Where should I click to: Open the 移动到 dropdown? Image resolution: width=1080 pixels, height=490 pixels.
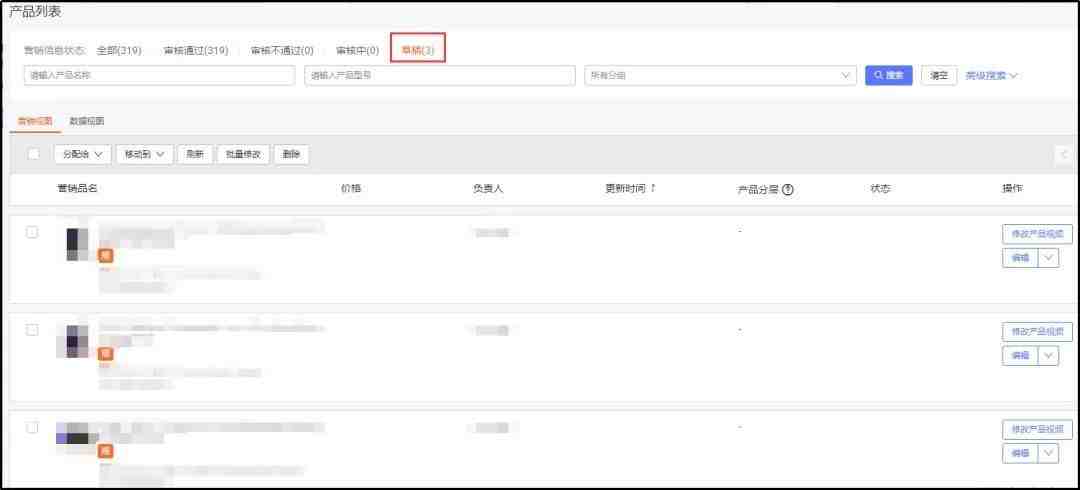(x=145, y=154)
